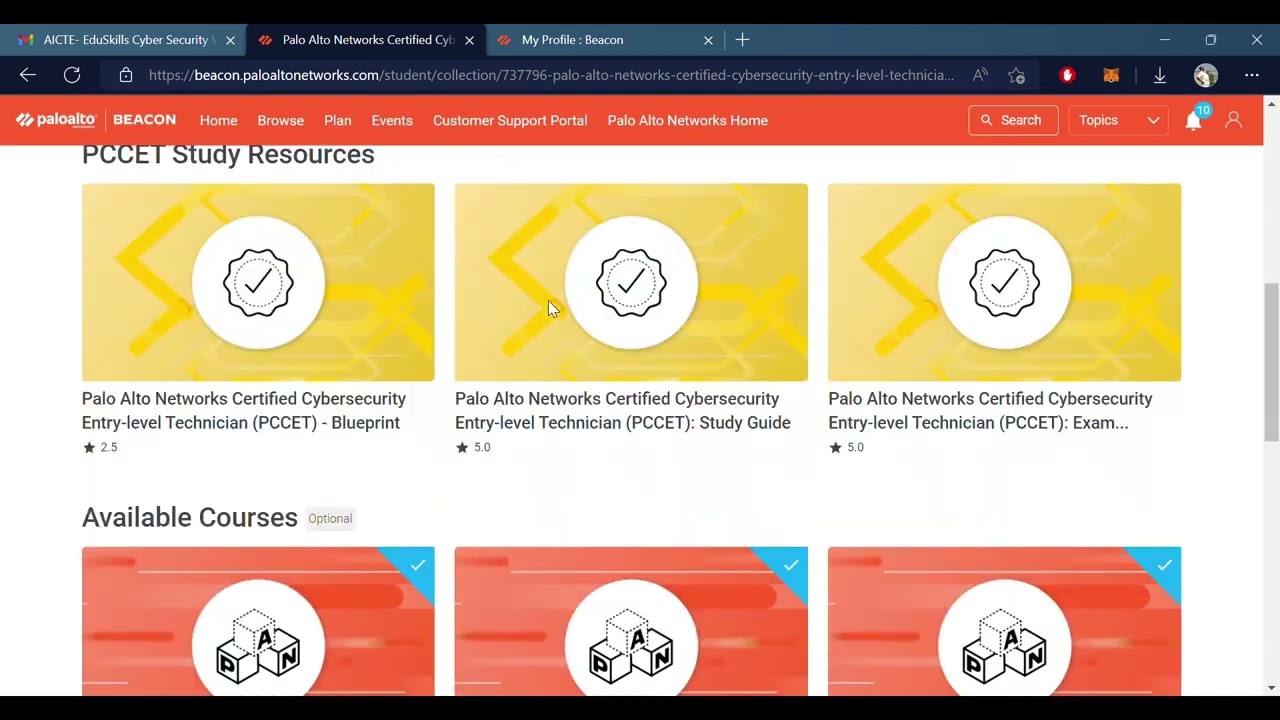This screenshot has width=1280, height=720.
Task: Open the PCCET: Study Guide title link
Action: (x=623, y=410)
